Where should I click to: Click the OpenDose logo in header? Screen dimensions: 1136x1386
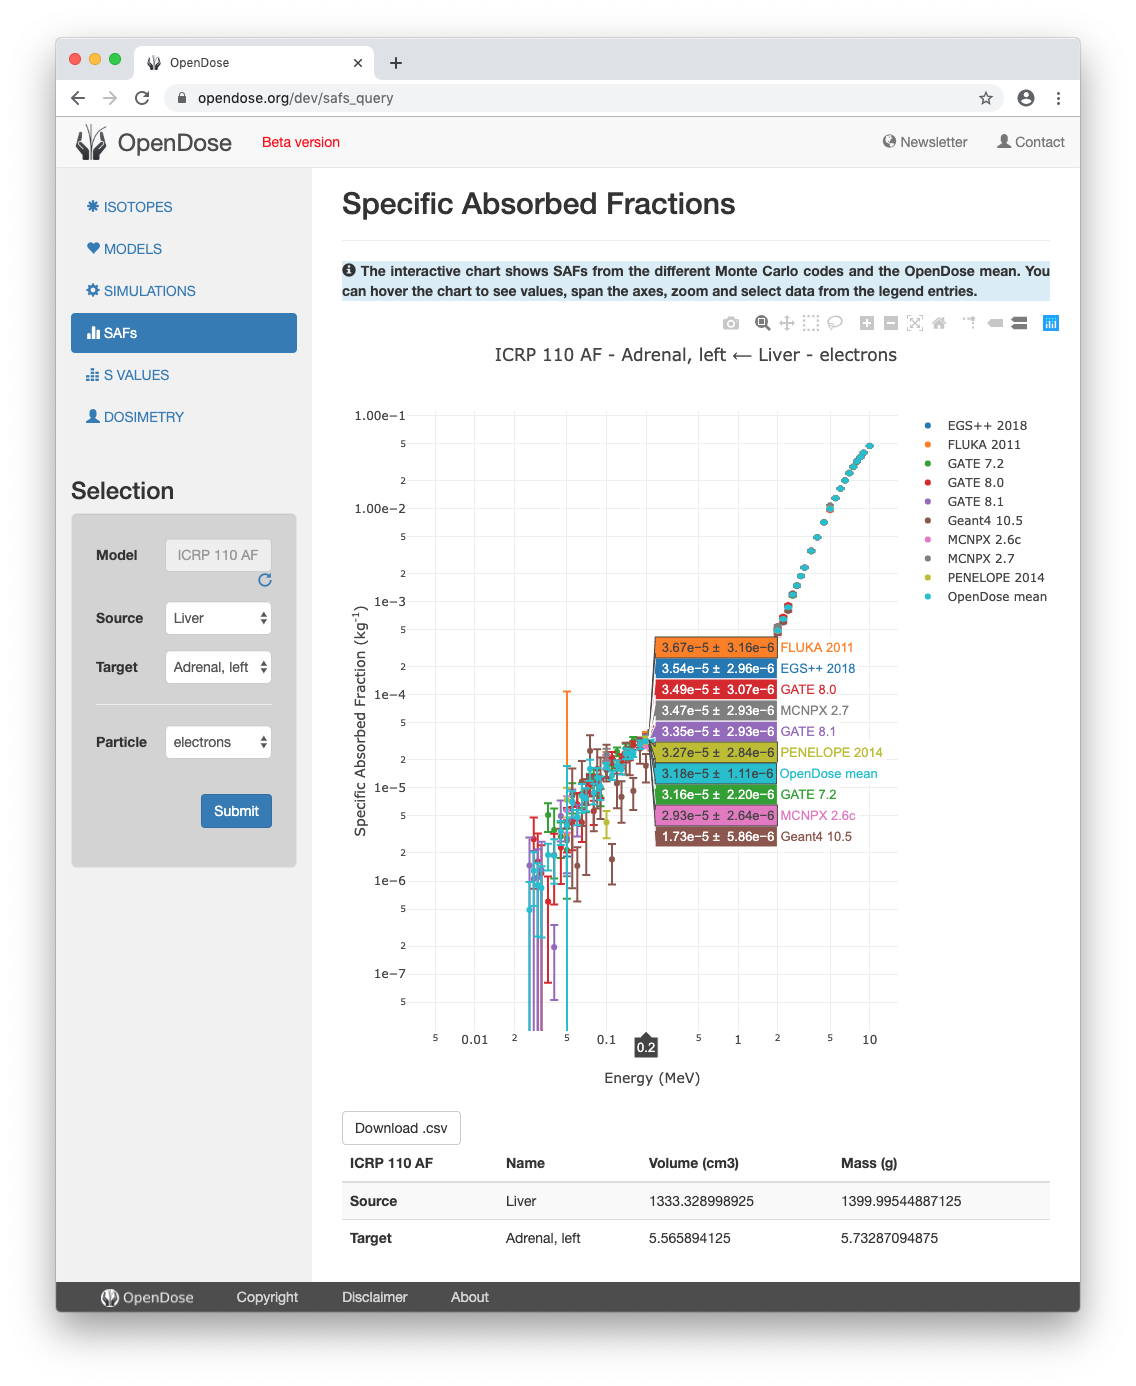point(154,143)
